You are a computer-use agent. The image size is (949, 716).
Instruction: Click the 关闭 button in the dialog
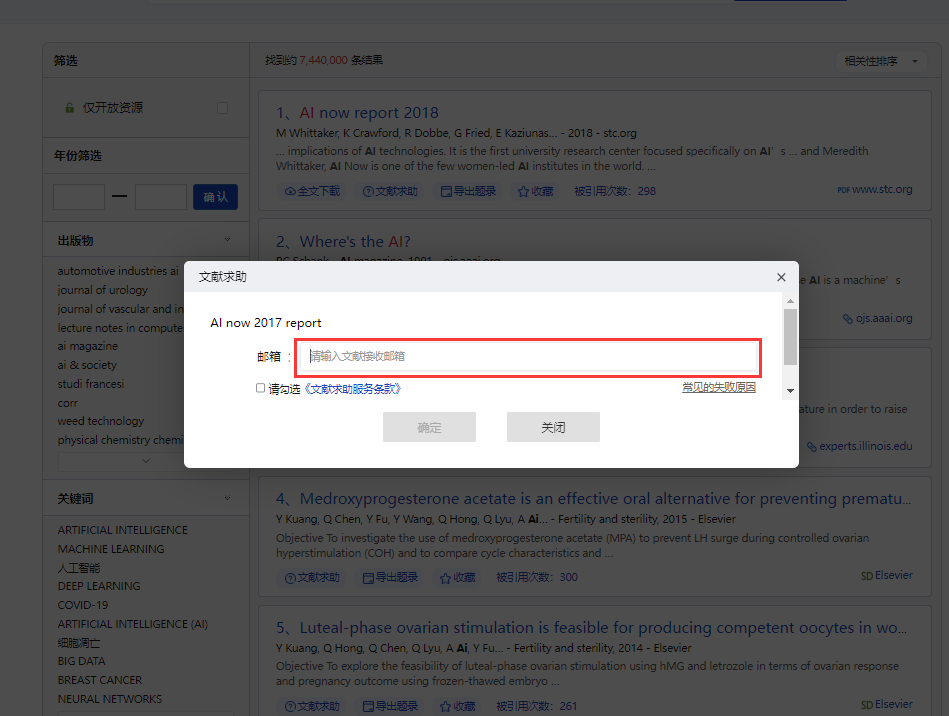pyautogui.click(x=553, y=427)
